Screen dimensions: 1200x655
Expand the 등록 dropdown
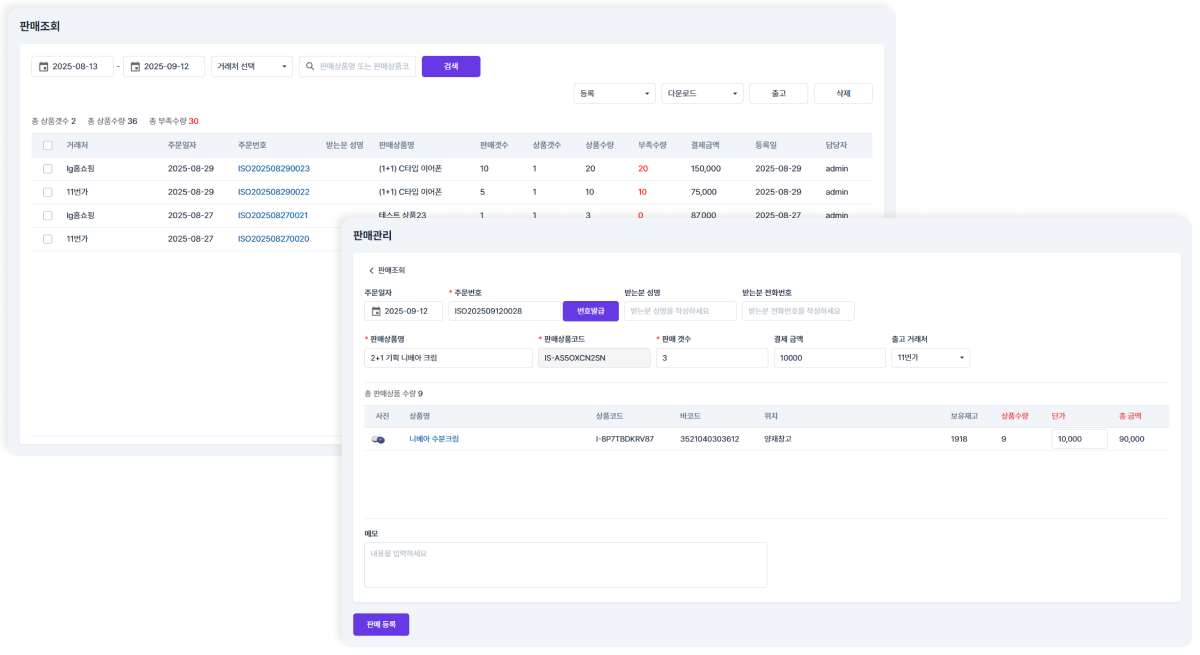tap(614, 94)
